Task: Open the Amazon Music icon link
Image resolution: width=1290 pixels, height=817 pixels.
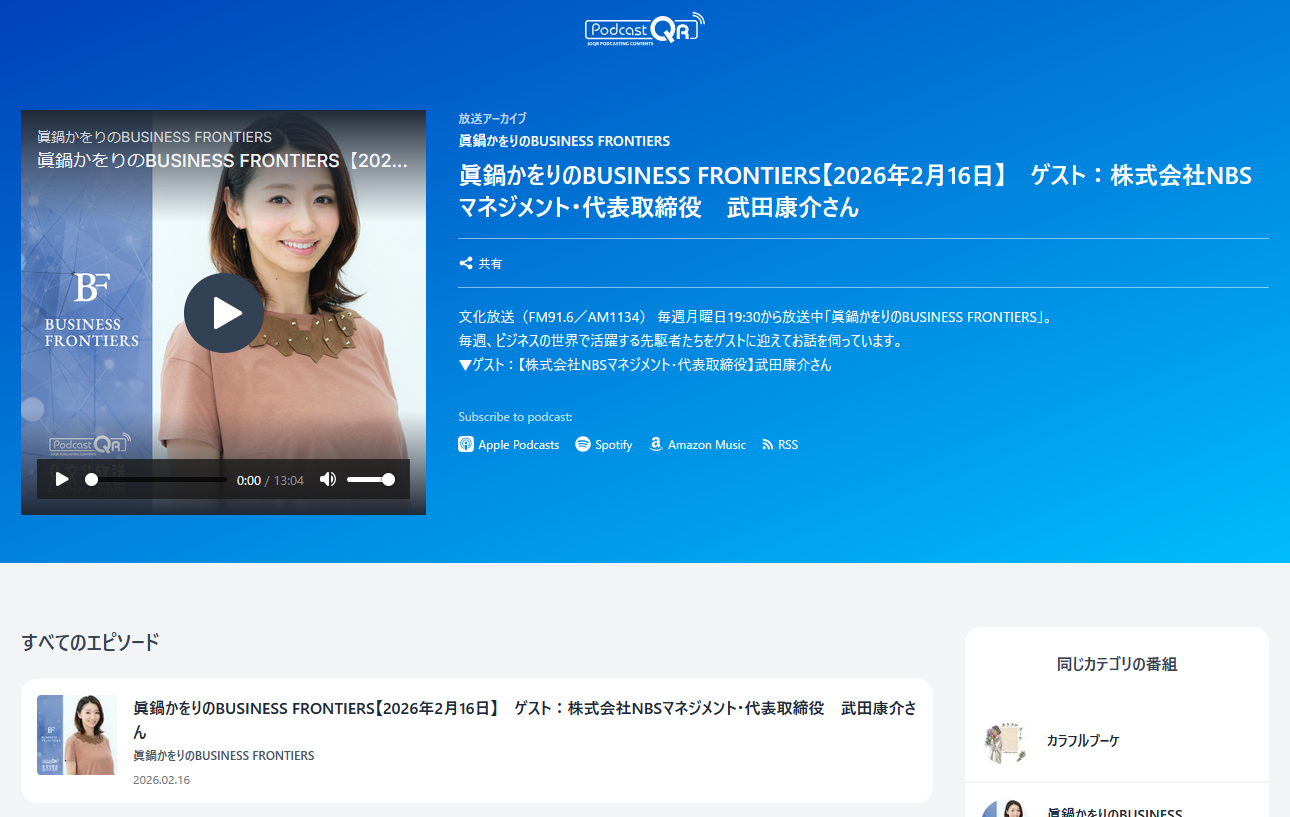Action: (656, 444)
